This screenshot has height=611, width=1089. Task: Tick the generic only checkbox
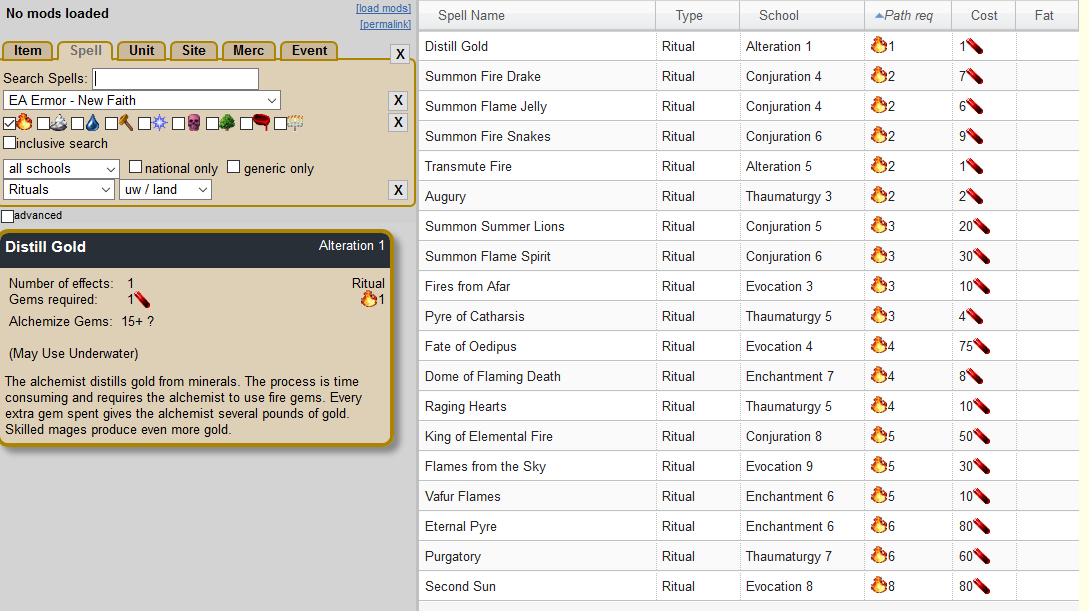(233, 167)
